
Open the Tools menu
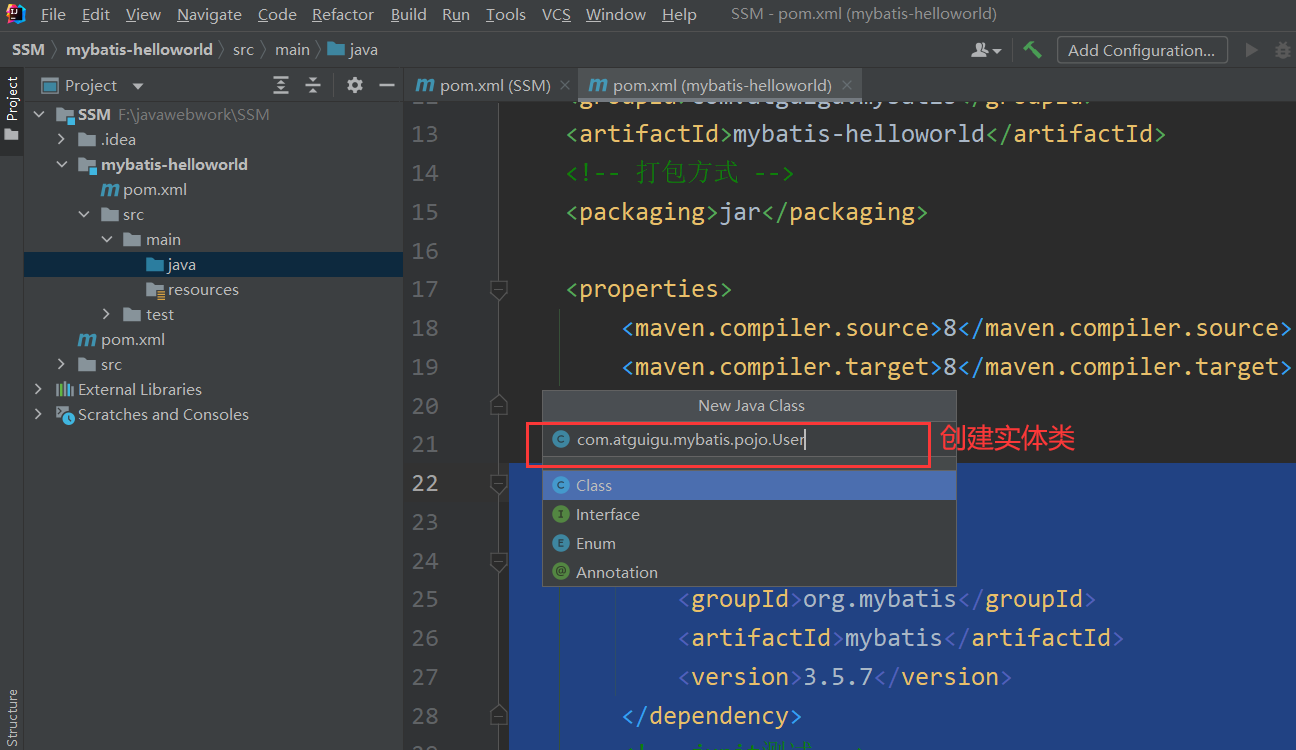click(506, 14)
